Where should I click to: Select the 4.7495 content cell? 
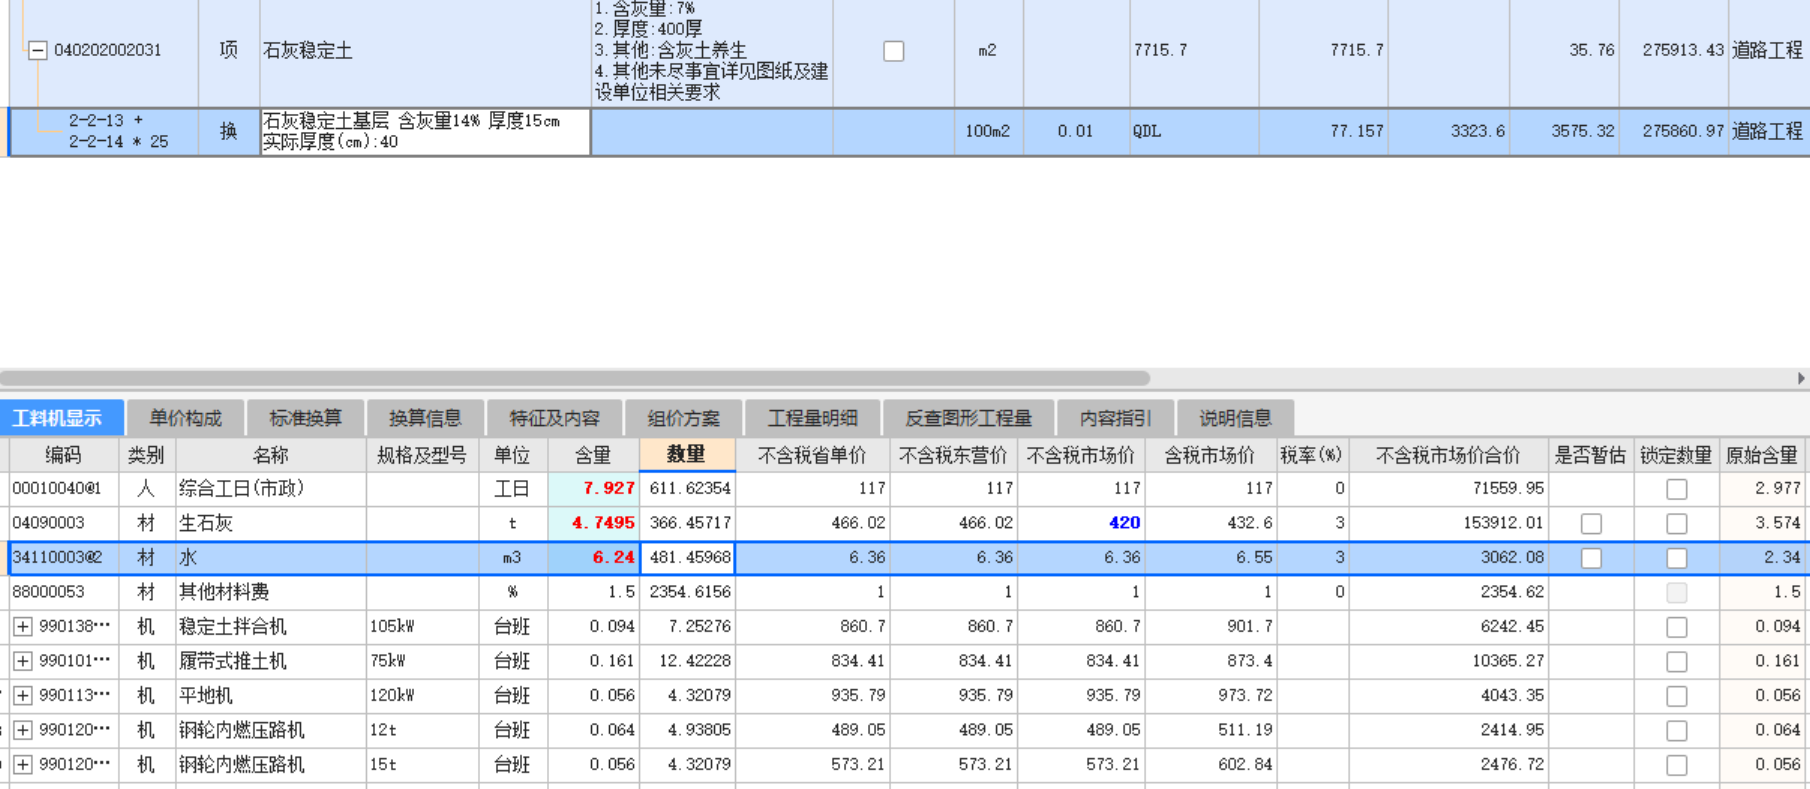594,523
